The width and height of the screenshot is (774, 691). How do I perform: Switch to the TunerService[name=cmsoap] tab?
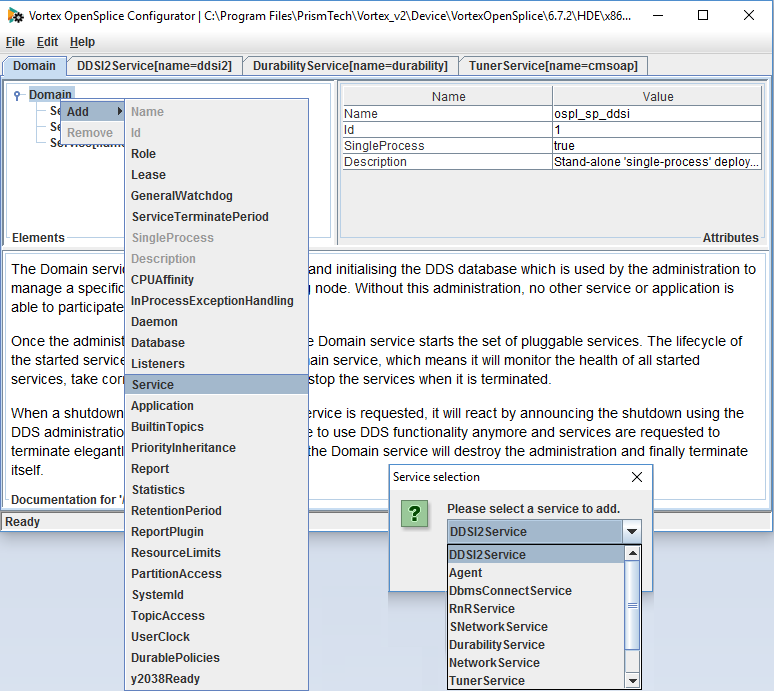(x=553, y=66)
